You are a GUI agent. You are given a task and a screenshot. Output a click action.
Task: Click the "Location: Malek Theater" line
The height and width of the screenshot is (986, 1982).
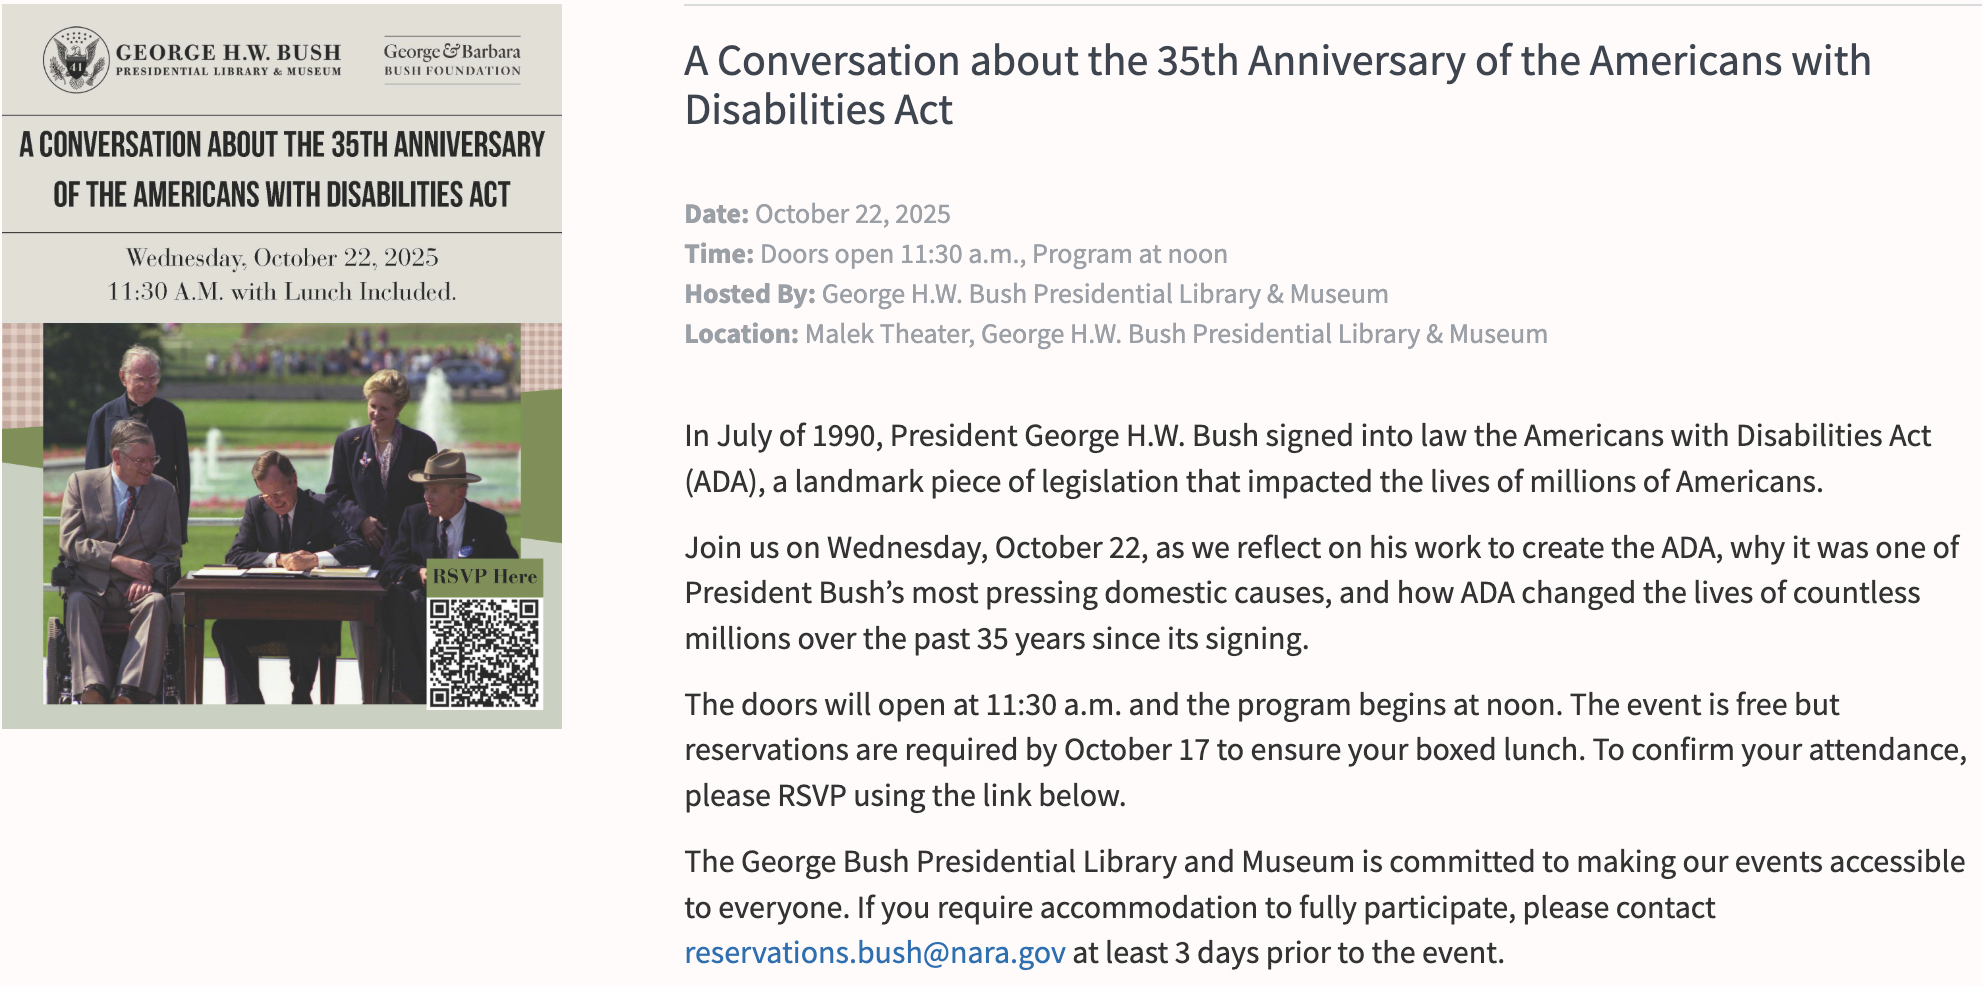click(x=1115, y=334)
